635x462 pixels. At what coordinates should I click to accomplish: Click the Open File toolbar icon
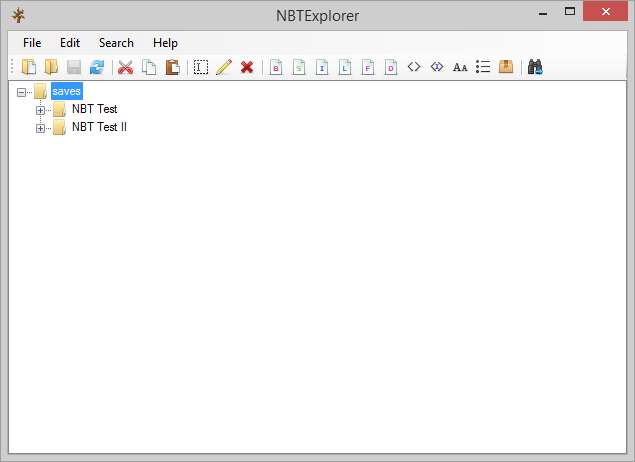(29, 67)
